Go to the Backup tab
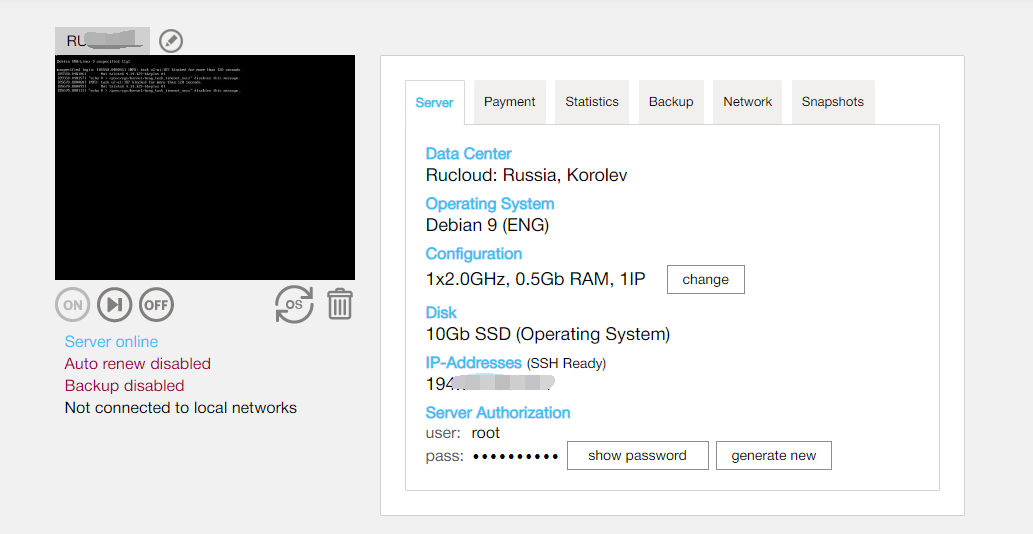 tap(671, 102)
